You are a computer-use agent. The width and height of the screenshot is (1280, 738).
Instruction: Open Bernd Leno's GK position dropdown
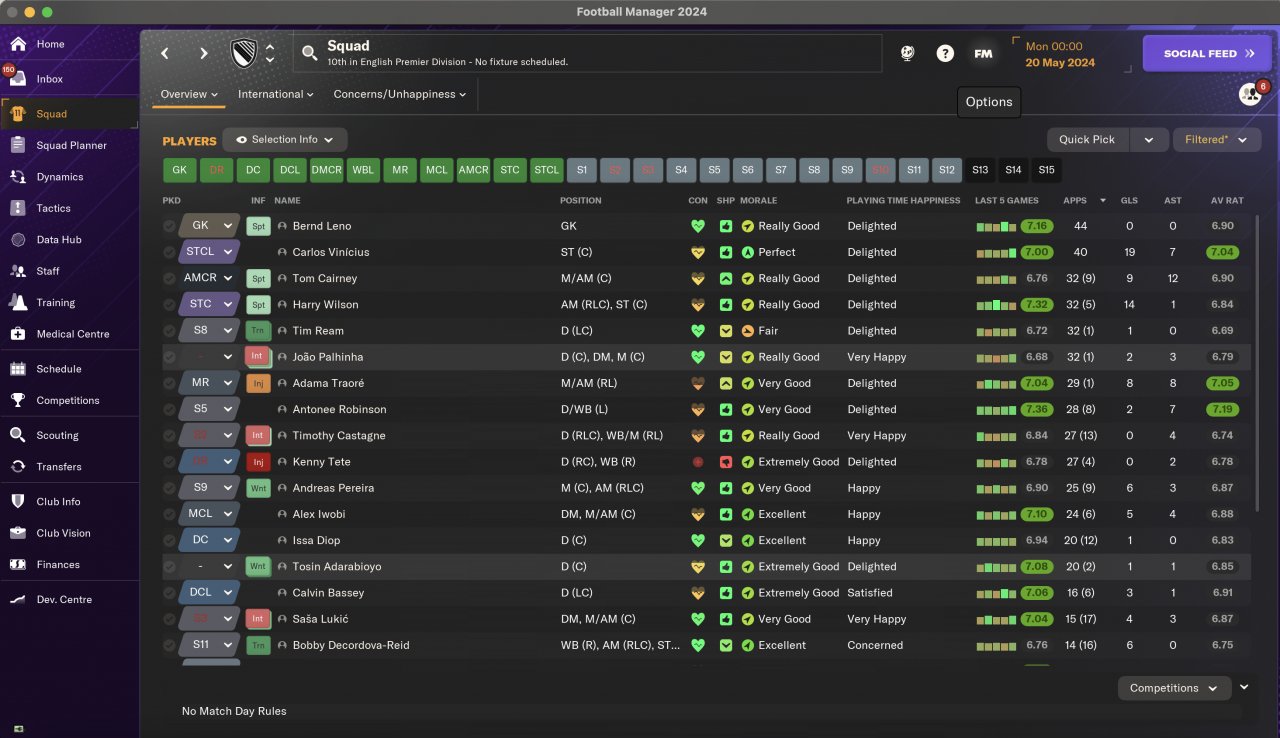coord(209,226)
